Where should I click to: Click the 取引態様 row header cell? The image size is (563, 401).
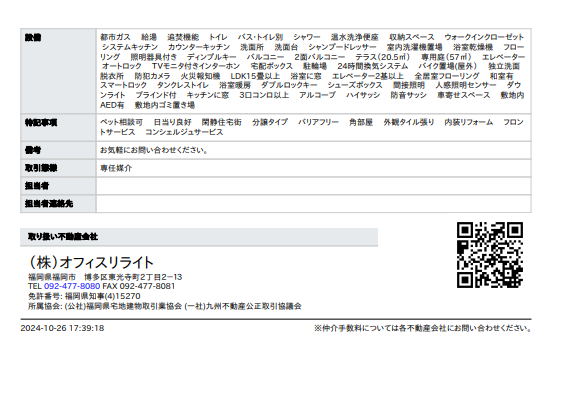58,168
